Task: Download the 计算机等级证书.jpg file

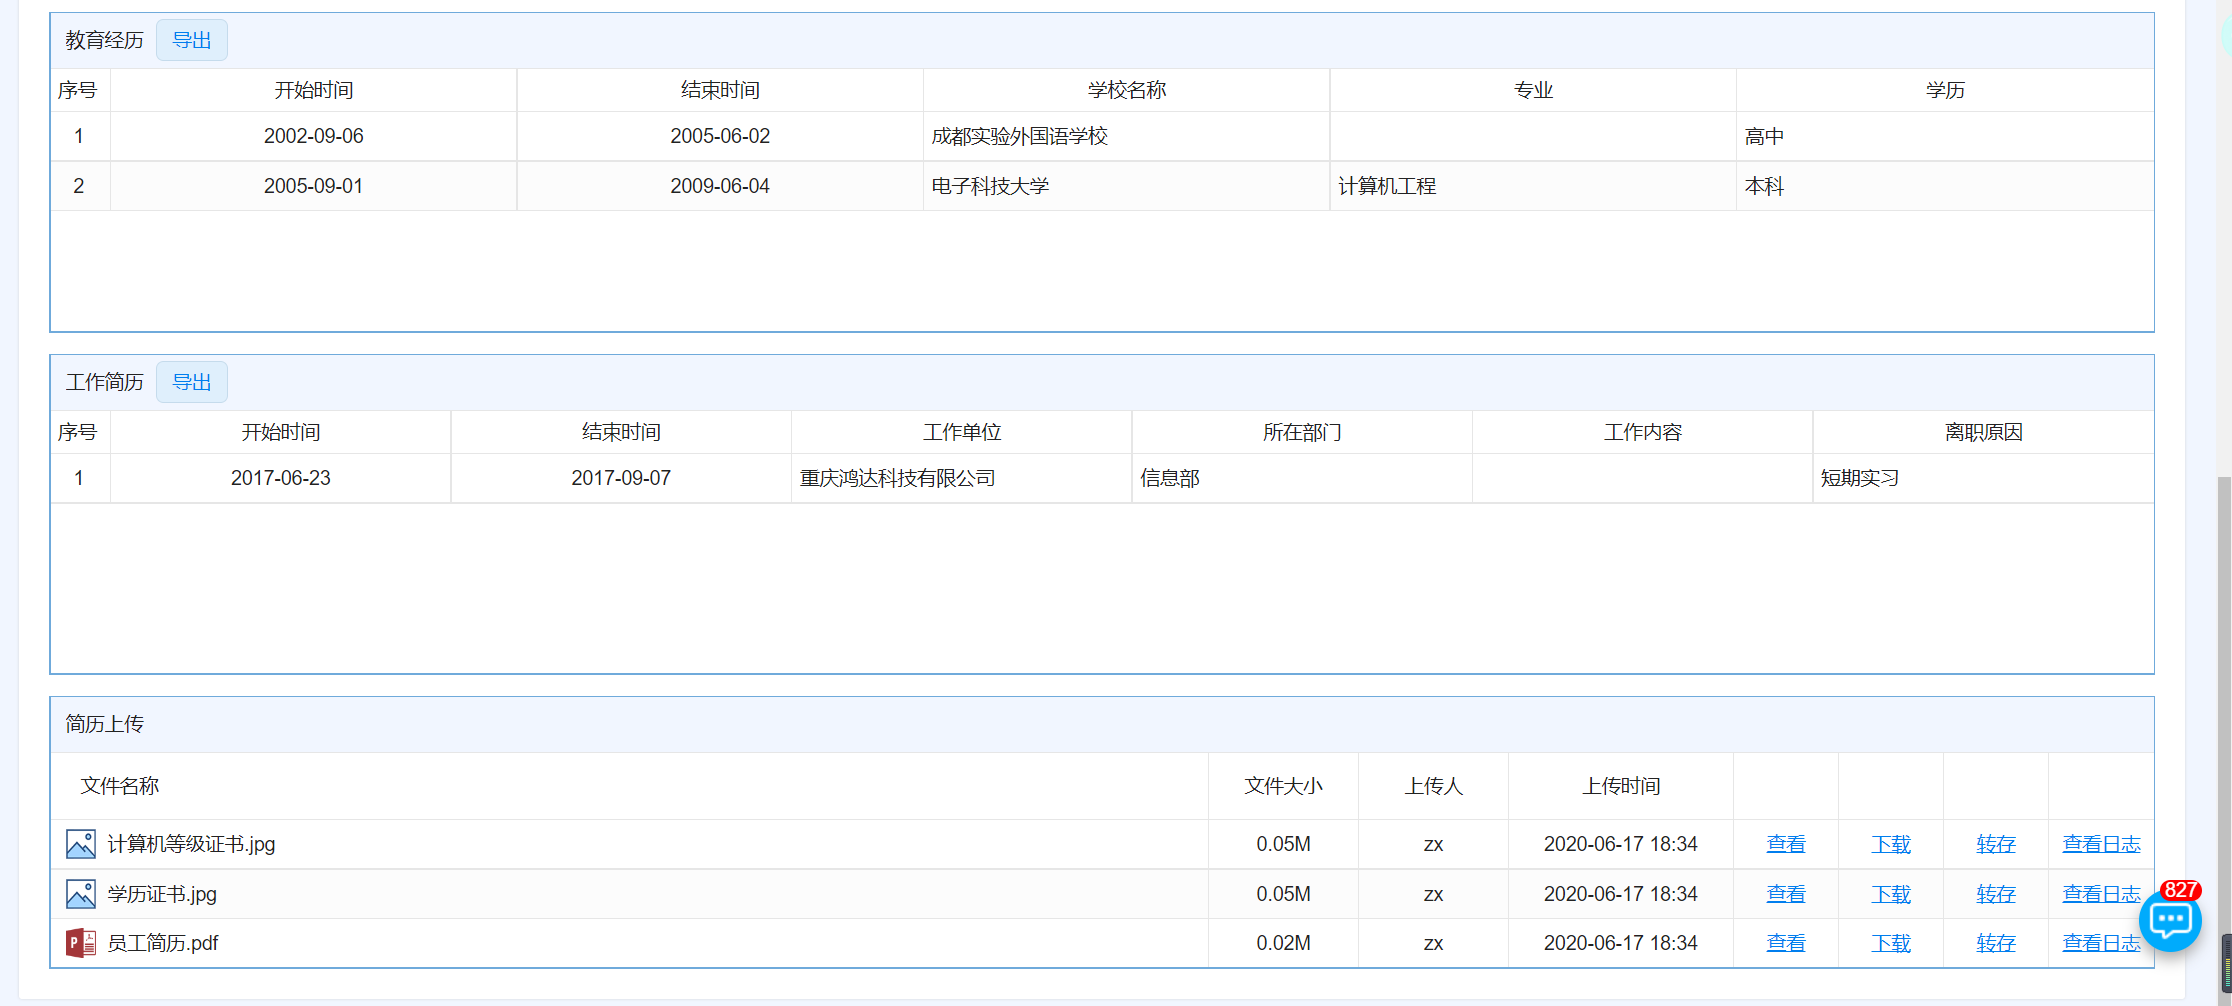Action: click(1890, 844)
